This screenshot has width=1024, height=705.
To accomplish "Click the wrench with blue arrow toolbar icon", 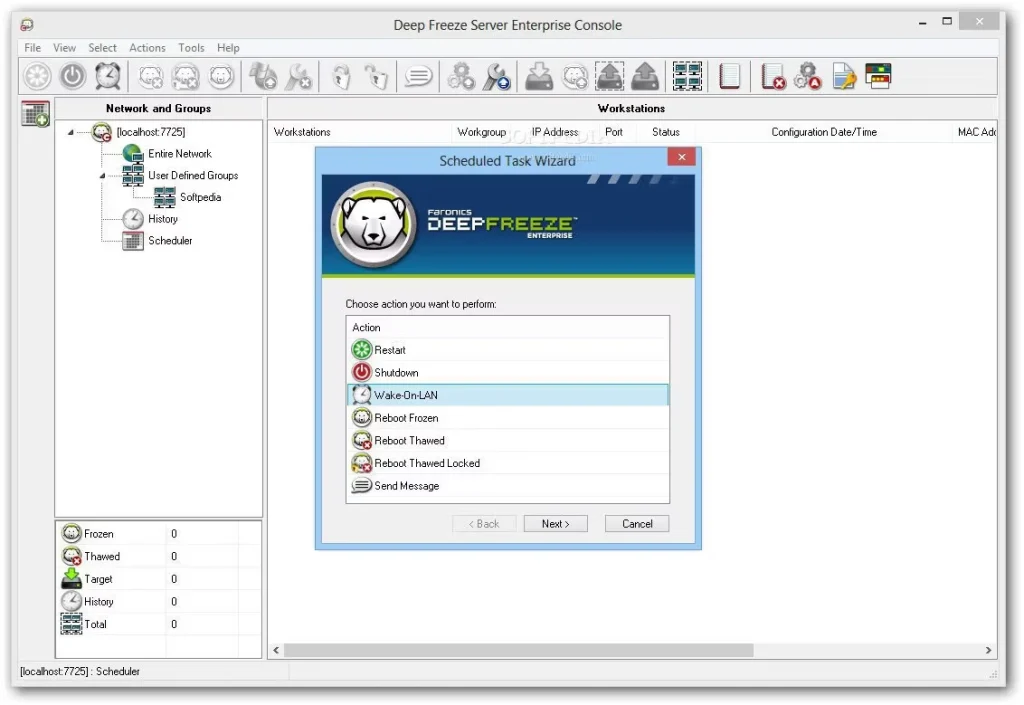I will tap(497, 76).
